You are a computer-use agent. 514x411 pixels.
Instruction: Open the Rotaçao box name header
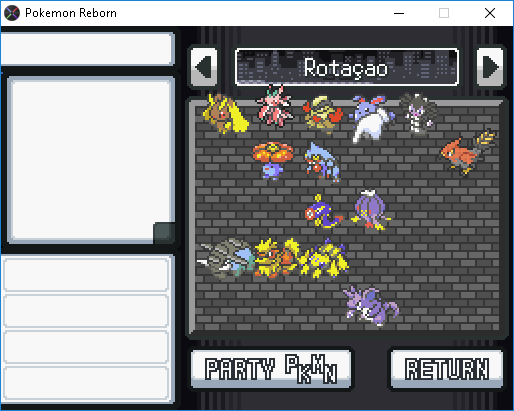(x=347, y=67)
